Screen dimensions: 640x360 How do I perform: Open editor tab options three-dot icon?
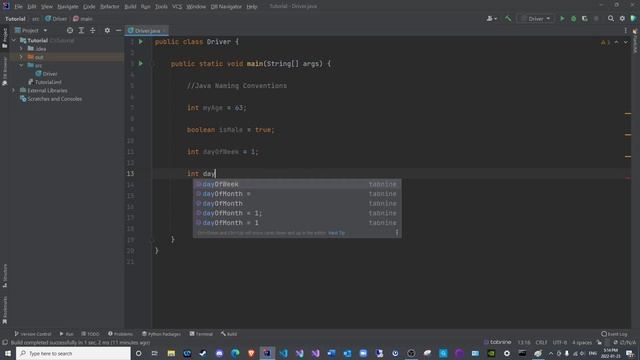(x=625, y=31)
